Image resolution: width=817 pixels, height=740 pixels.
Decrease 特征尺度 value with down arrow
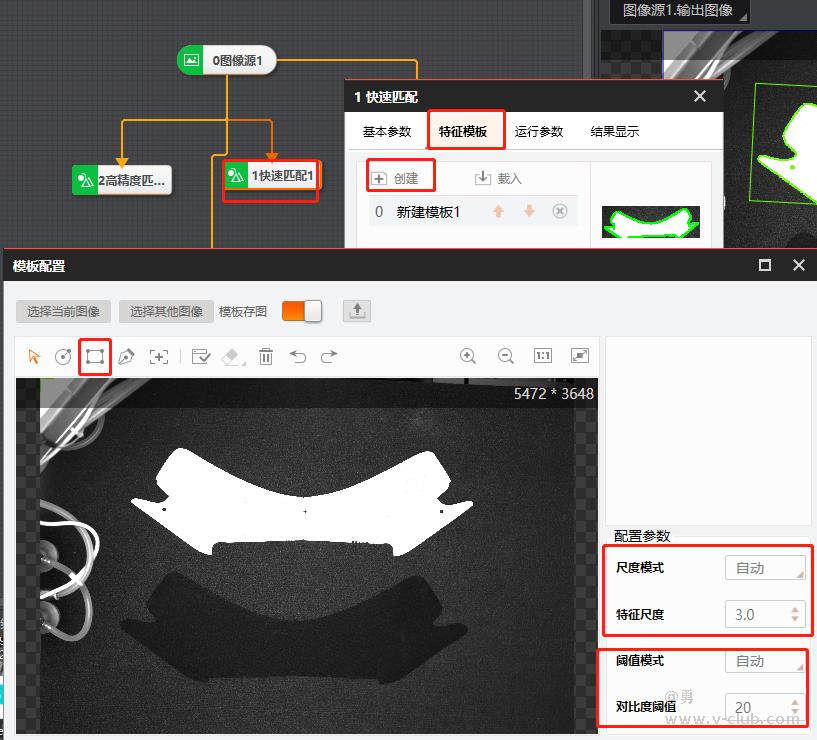tap(795, 619)
